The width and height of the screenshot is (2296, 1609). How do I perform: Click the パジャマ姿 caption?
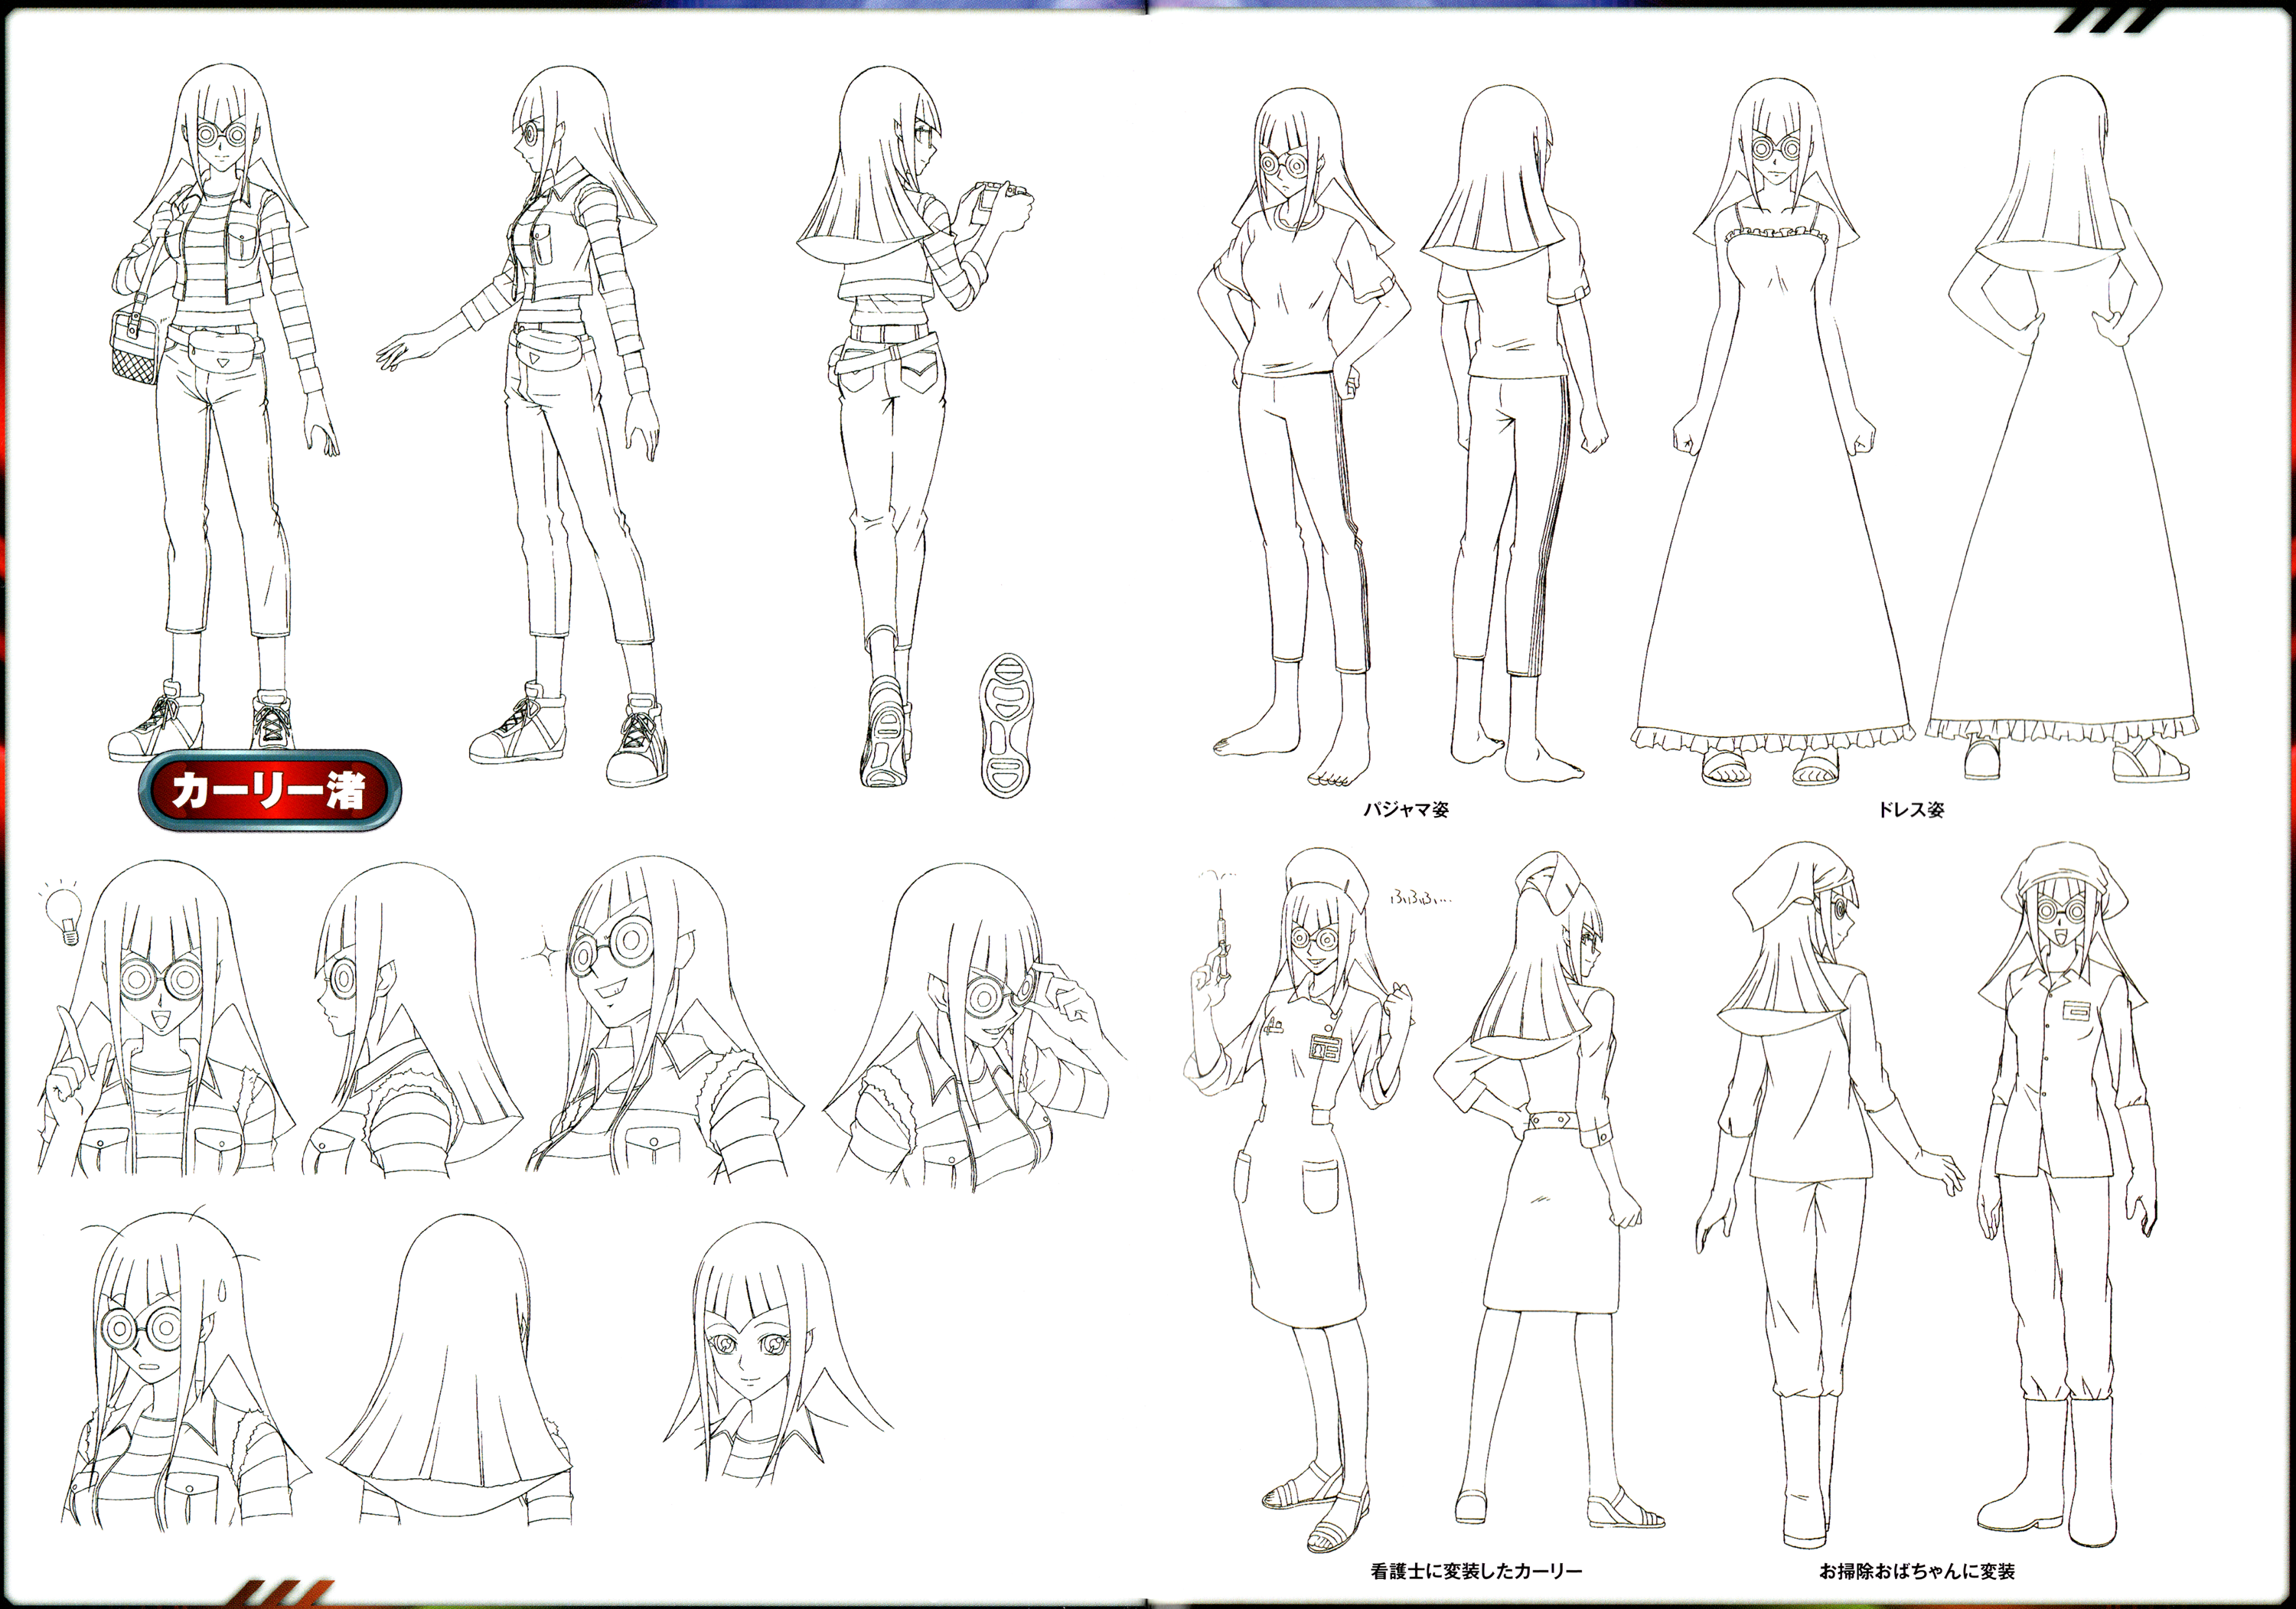point(1406,810)
